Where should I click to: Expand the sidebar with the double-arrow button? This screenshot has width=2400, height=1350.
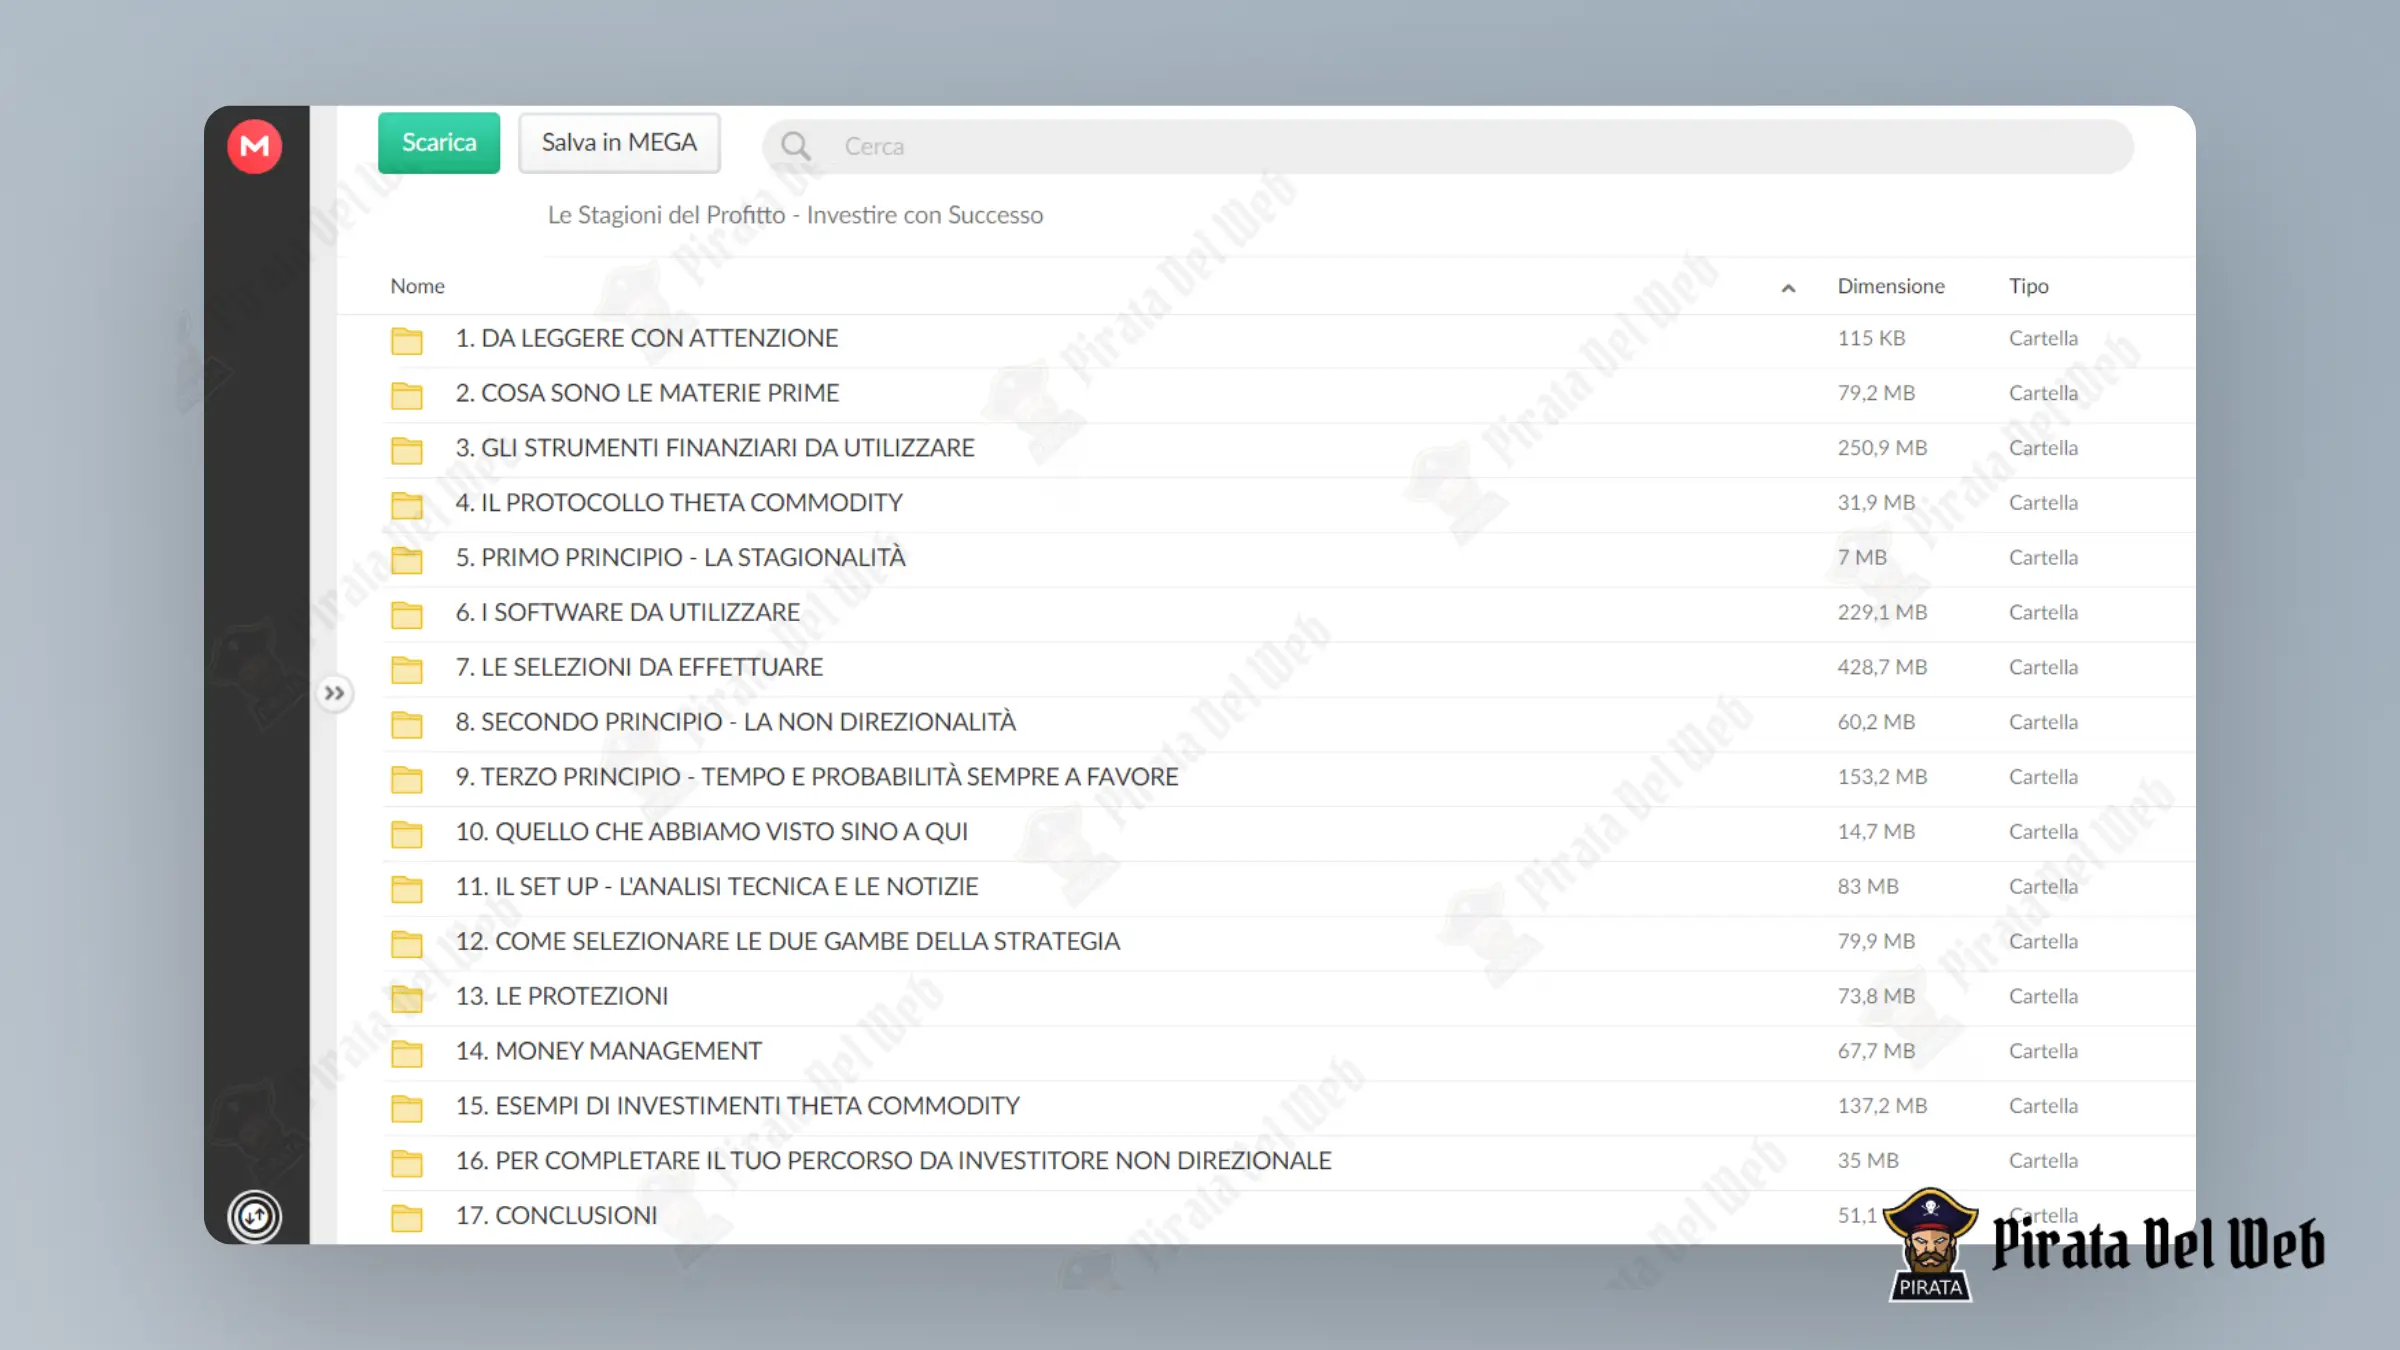point(334,693)
